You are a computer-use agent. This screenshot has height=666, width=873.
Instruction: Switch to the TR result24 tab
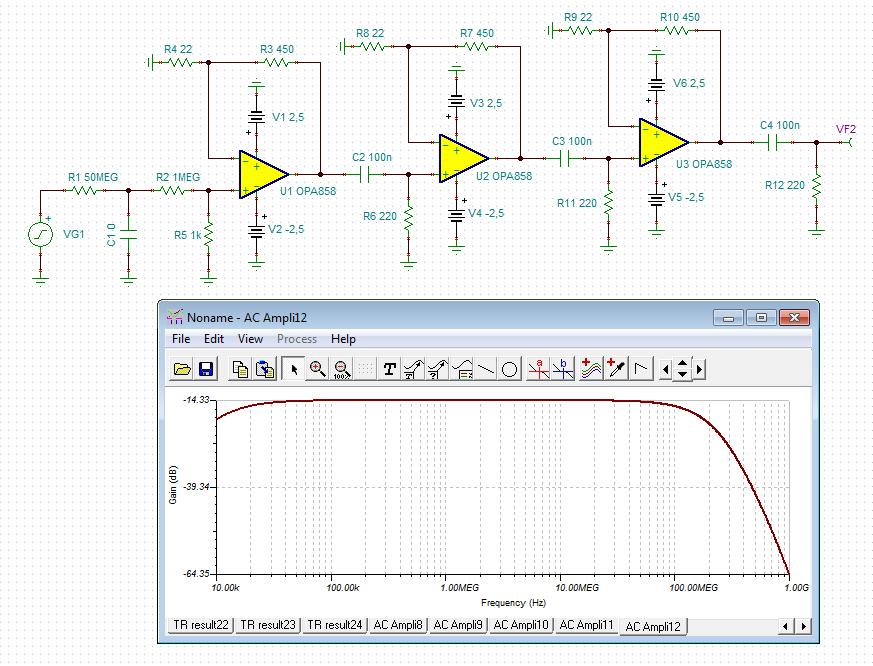[x=335, y=625]
